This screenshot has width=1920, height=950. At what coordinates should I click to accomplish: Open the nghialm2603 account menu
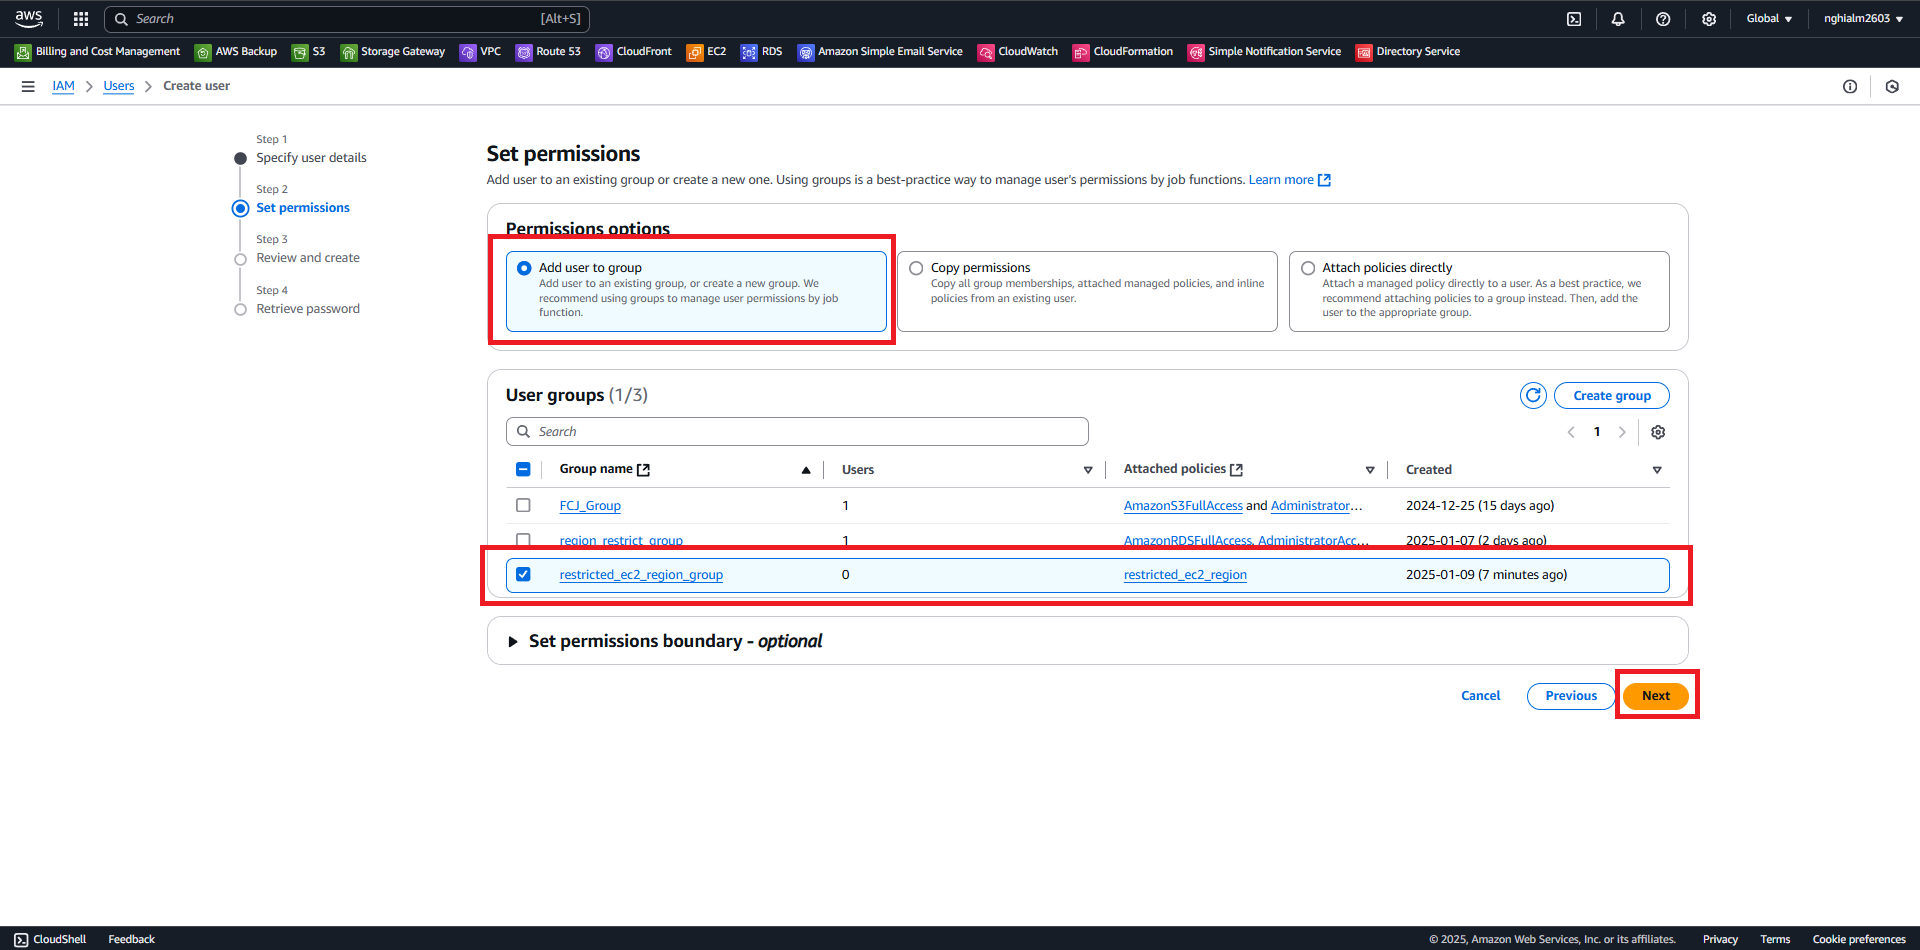click(1863, 19)
